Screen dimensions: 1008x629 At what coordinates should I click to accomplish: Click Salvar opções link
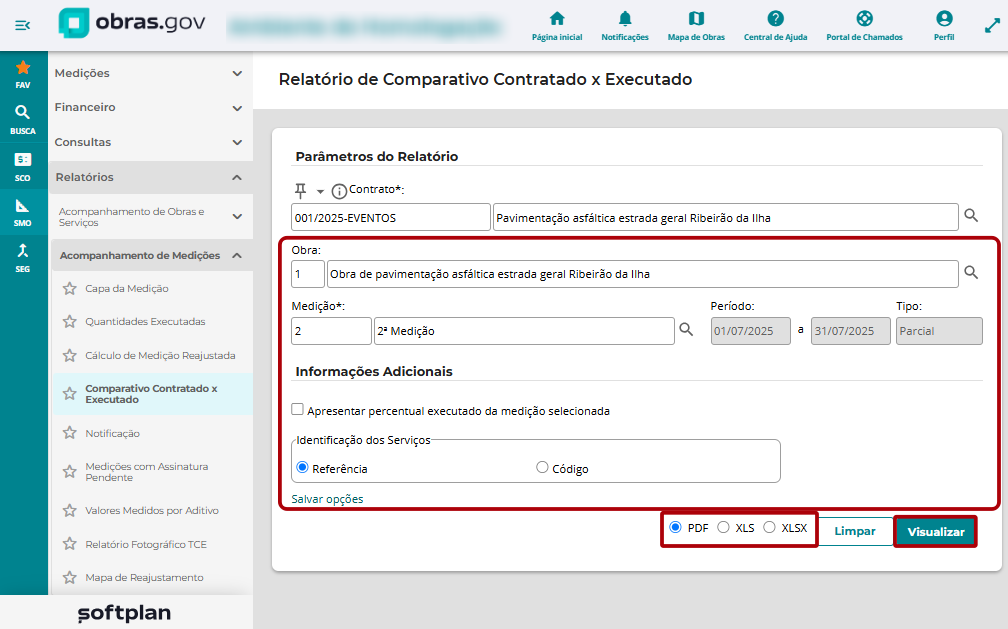click(x=327, y=499)
